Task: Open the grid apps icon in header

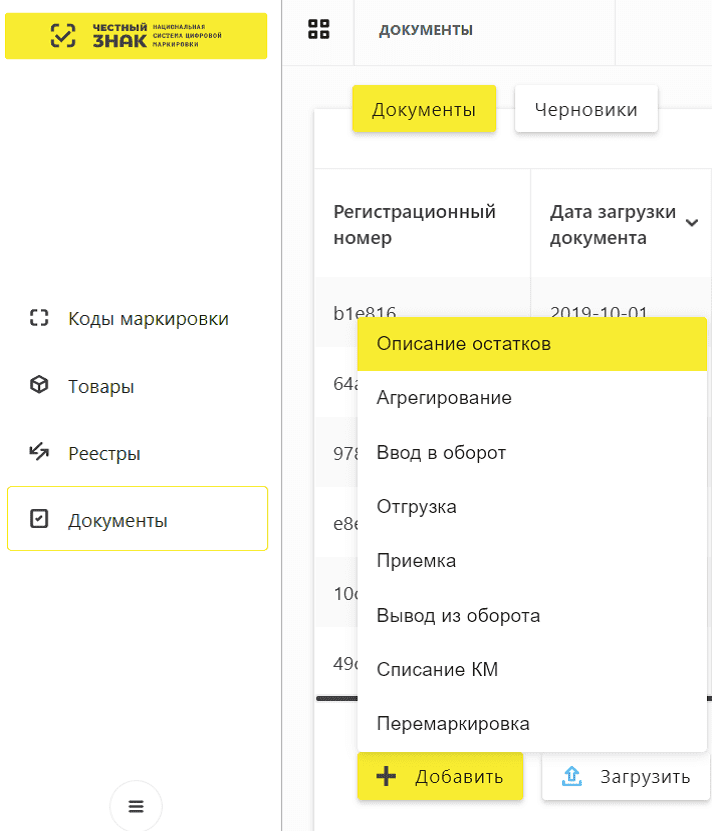Action: 318,30
